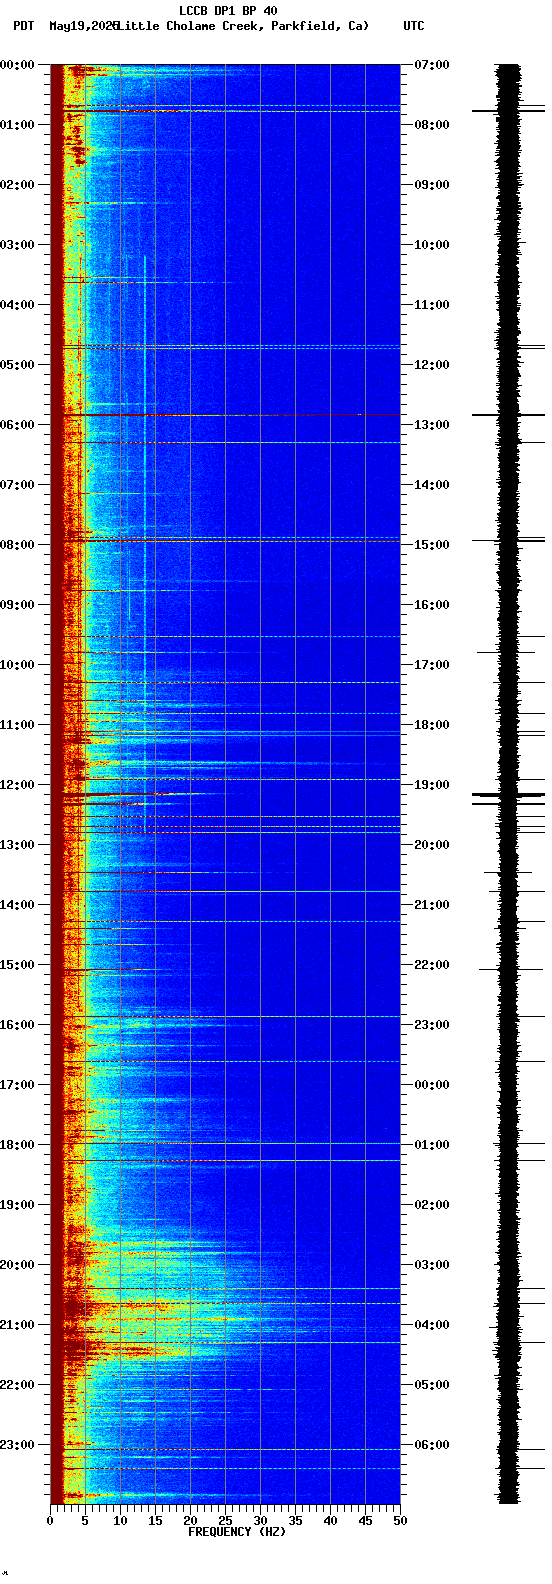Click the frequency axis tick label '10'
The image size is (552, 1584).
point(120,1521)
